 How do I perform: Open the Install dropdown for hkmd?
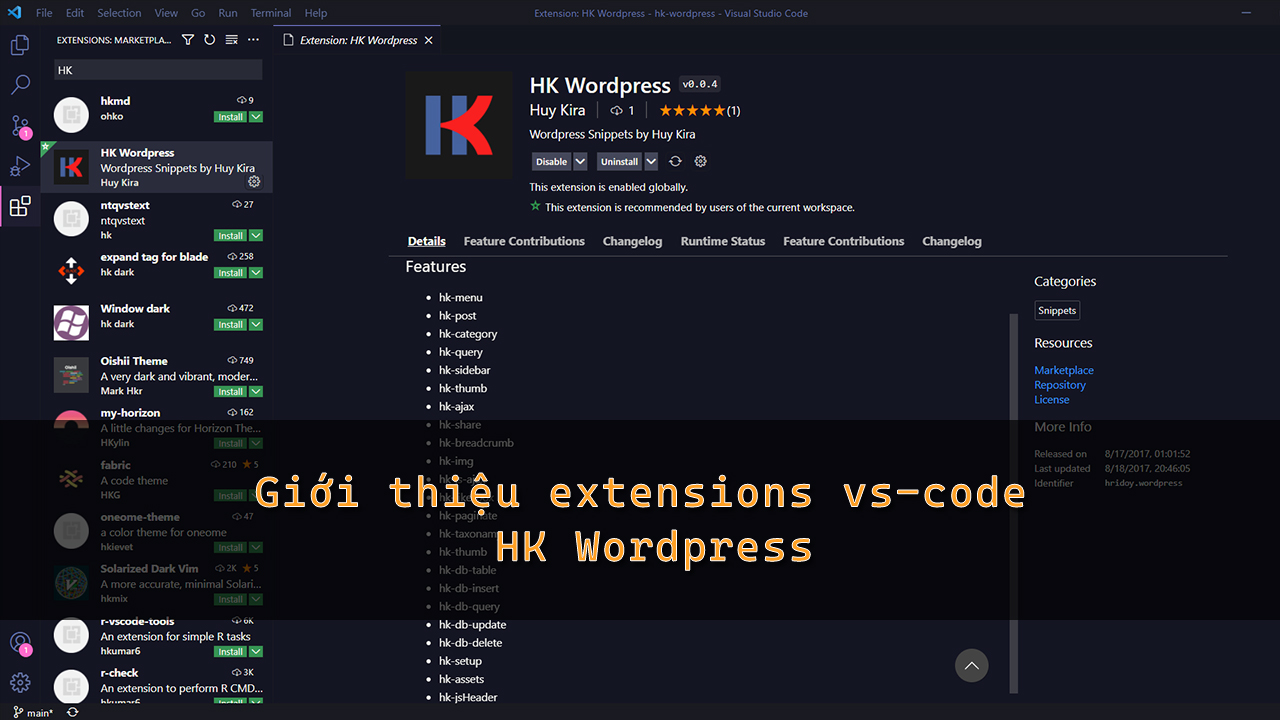click(x=256, y=117)
